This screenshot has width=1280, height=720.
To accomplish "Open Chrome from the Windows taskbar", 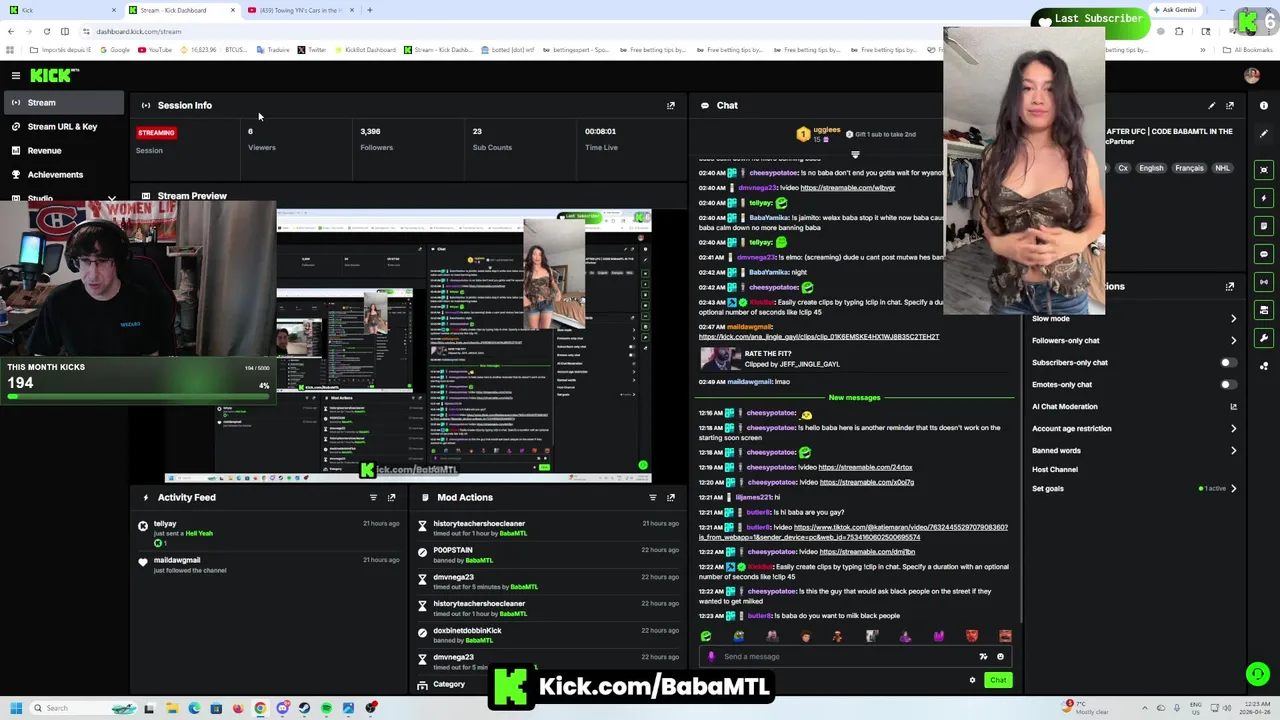I will [260, 708].
